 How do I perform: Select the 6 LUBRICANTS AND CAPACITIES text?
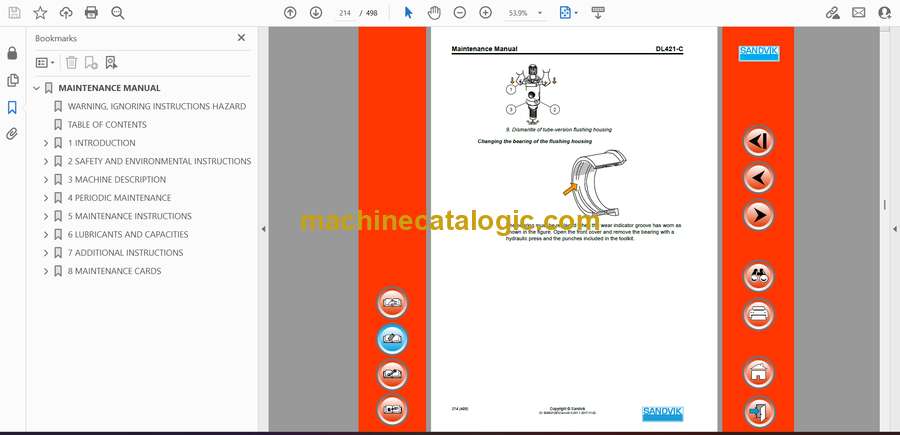127,234
